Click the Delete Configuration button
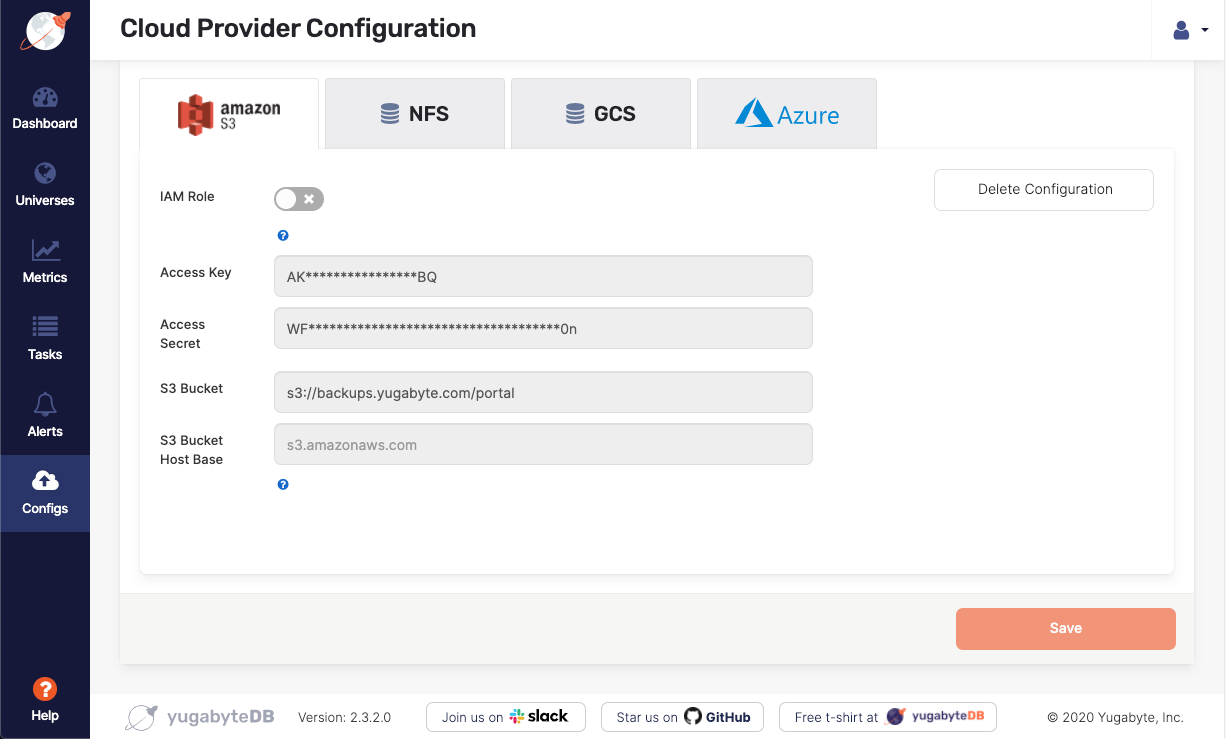The width and height of the screenshot is (1226, 739). coord(1043,189)
